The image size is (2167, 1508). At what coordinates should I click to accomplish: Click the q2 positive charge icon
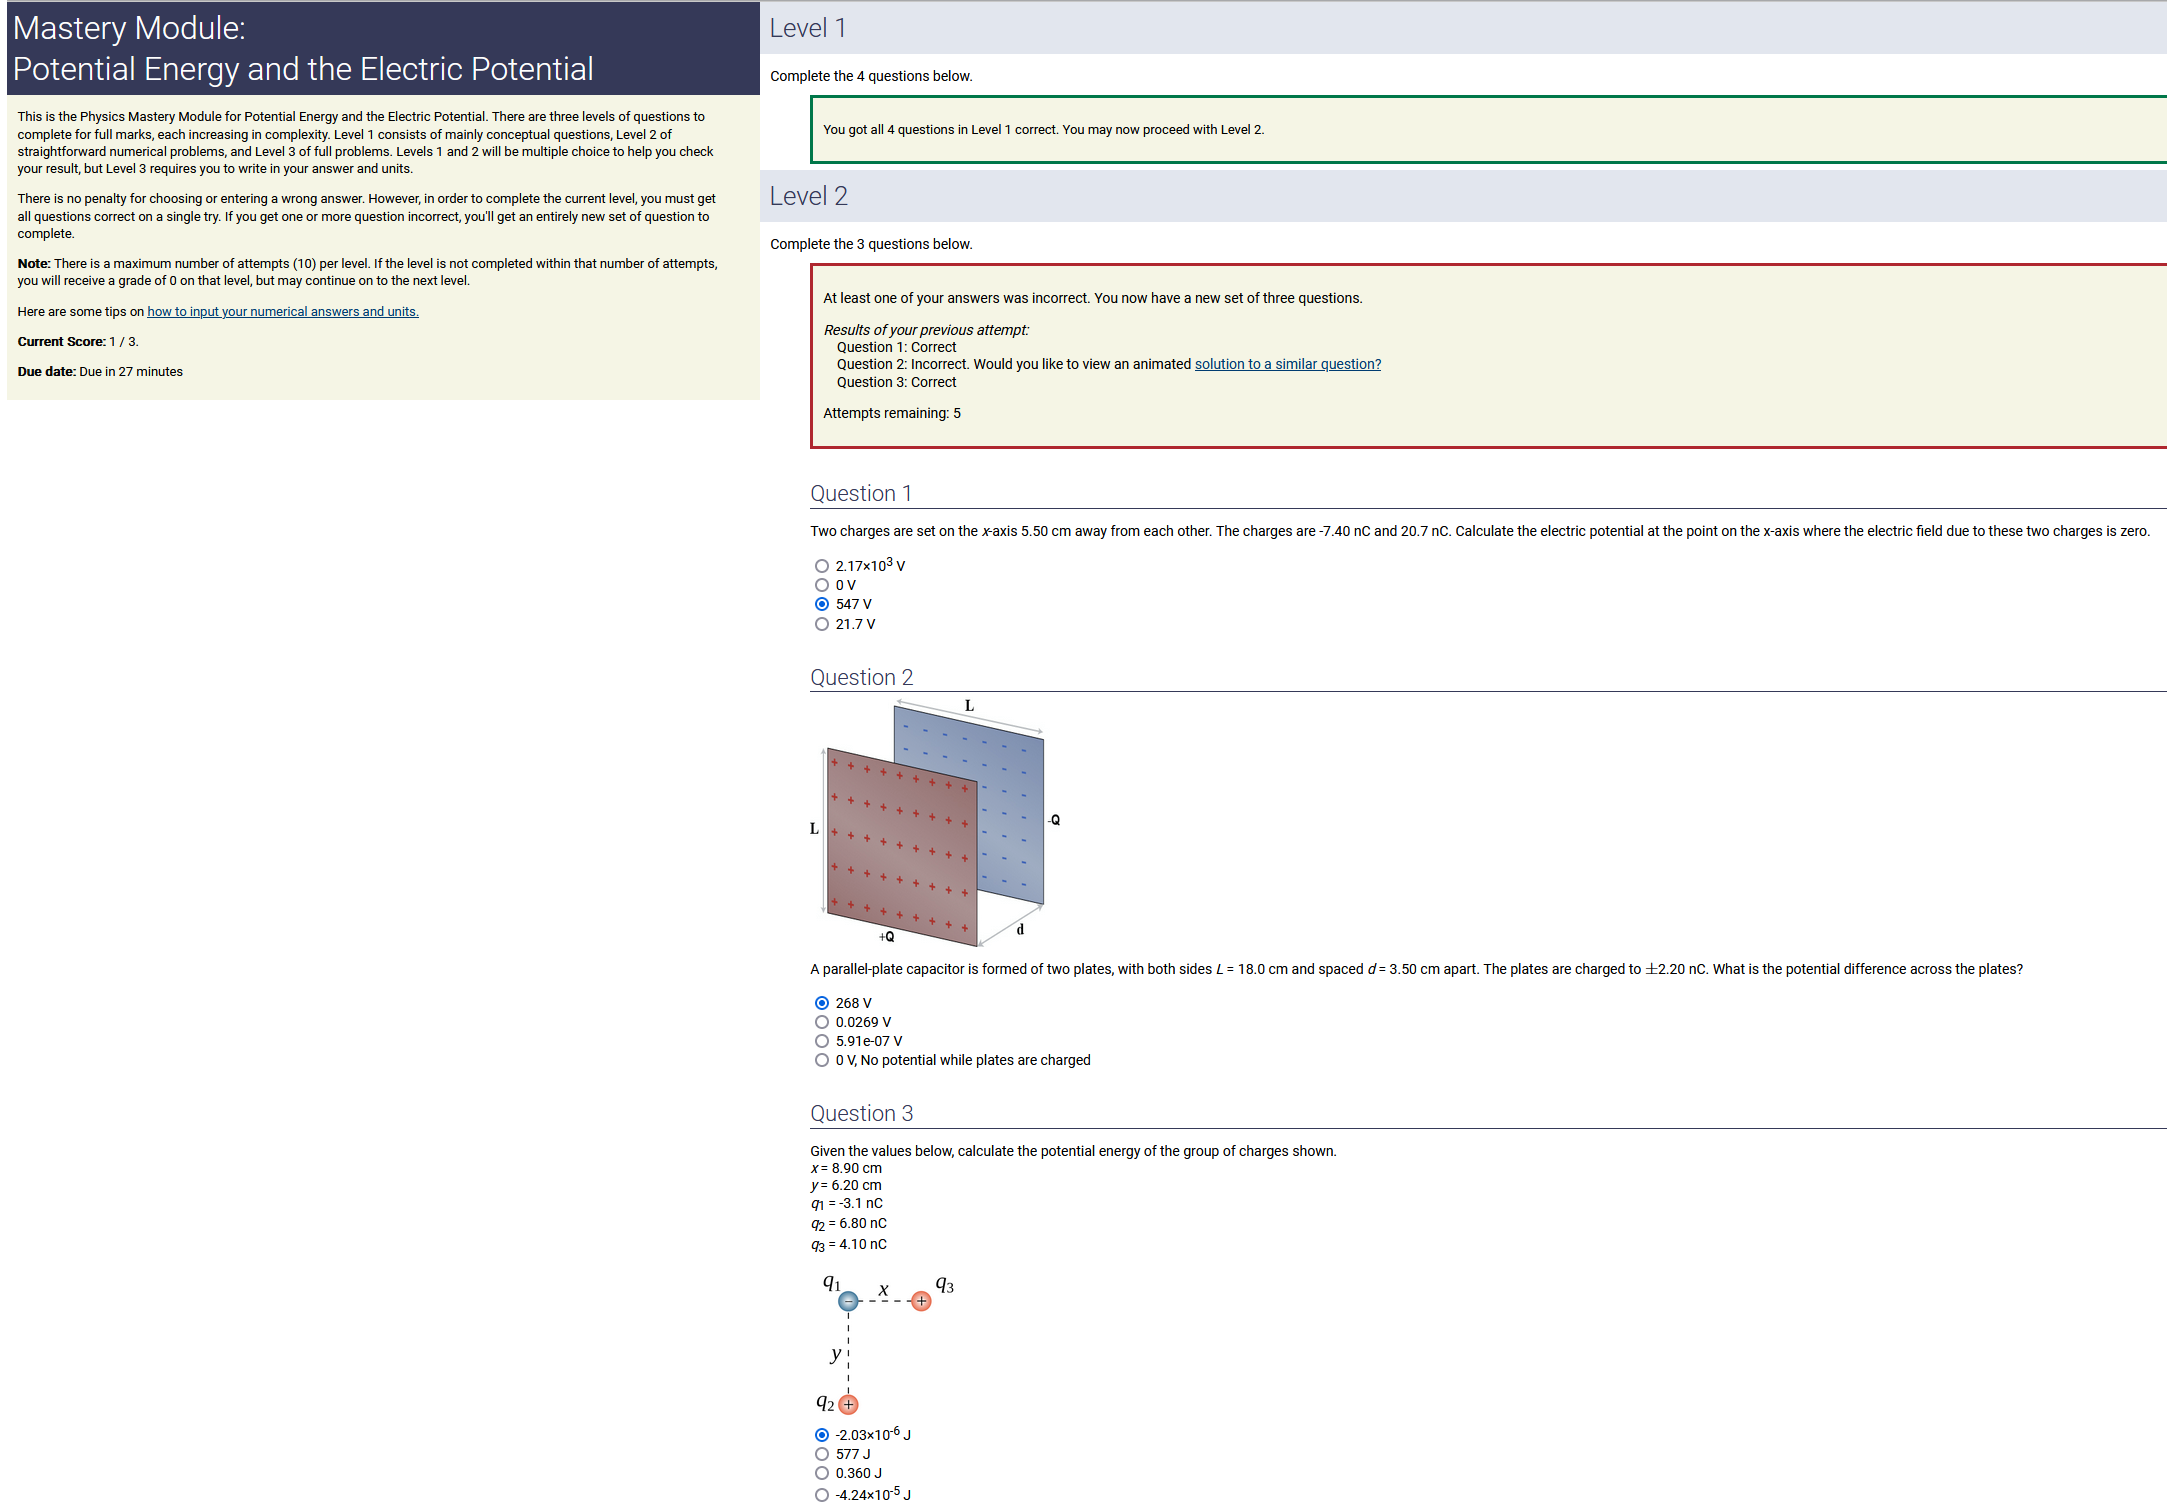pyautogui.click(x=848, y=1405)
